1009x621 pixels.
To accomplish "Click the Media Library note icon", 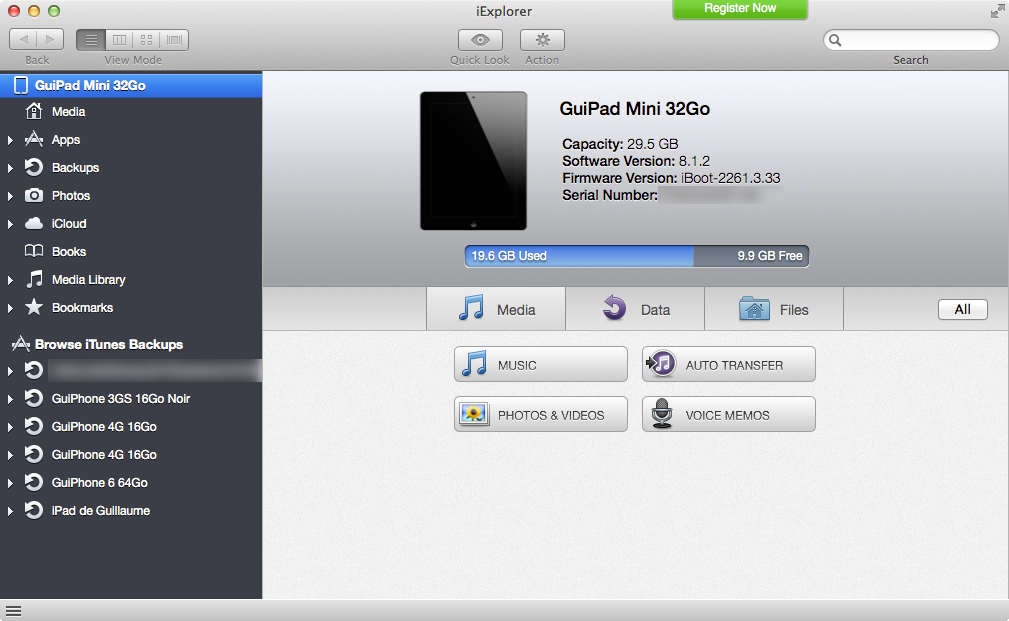I will click(x=34, y=279).
